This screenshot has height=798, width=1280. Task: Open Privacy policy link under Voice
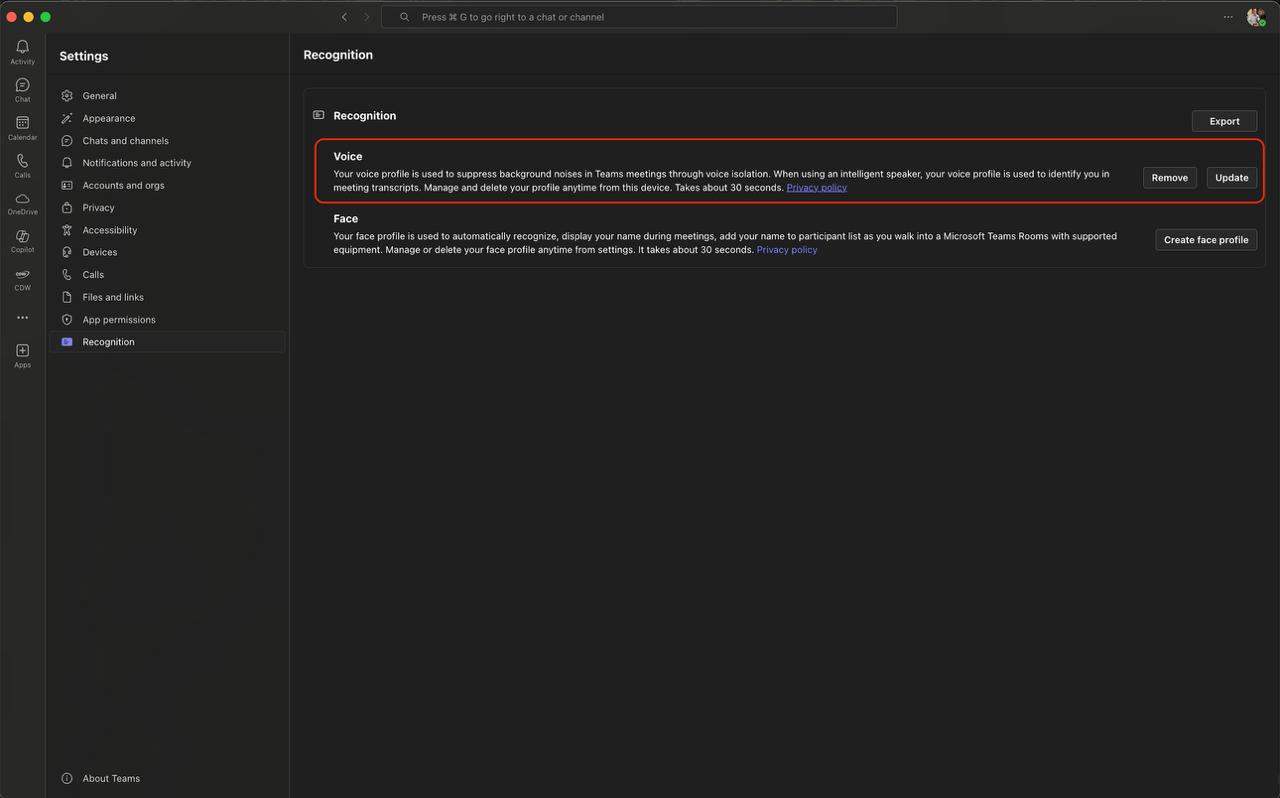pos(816,188)
